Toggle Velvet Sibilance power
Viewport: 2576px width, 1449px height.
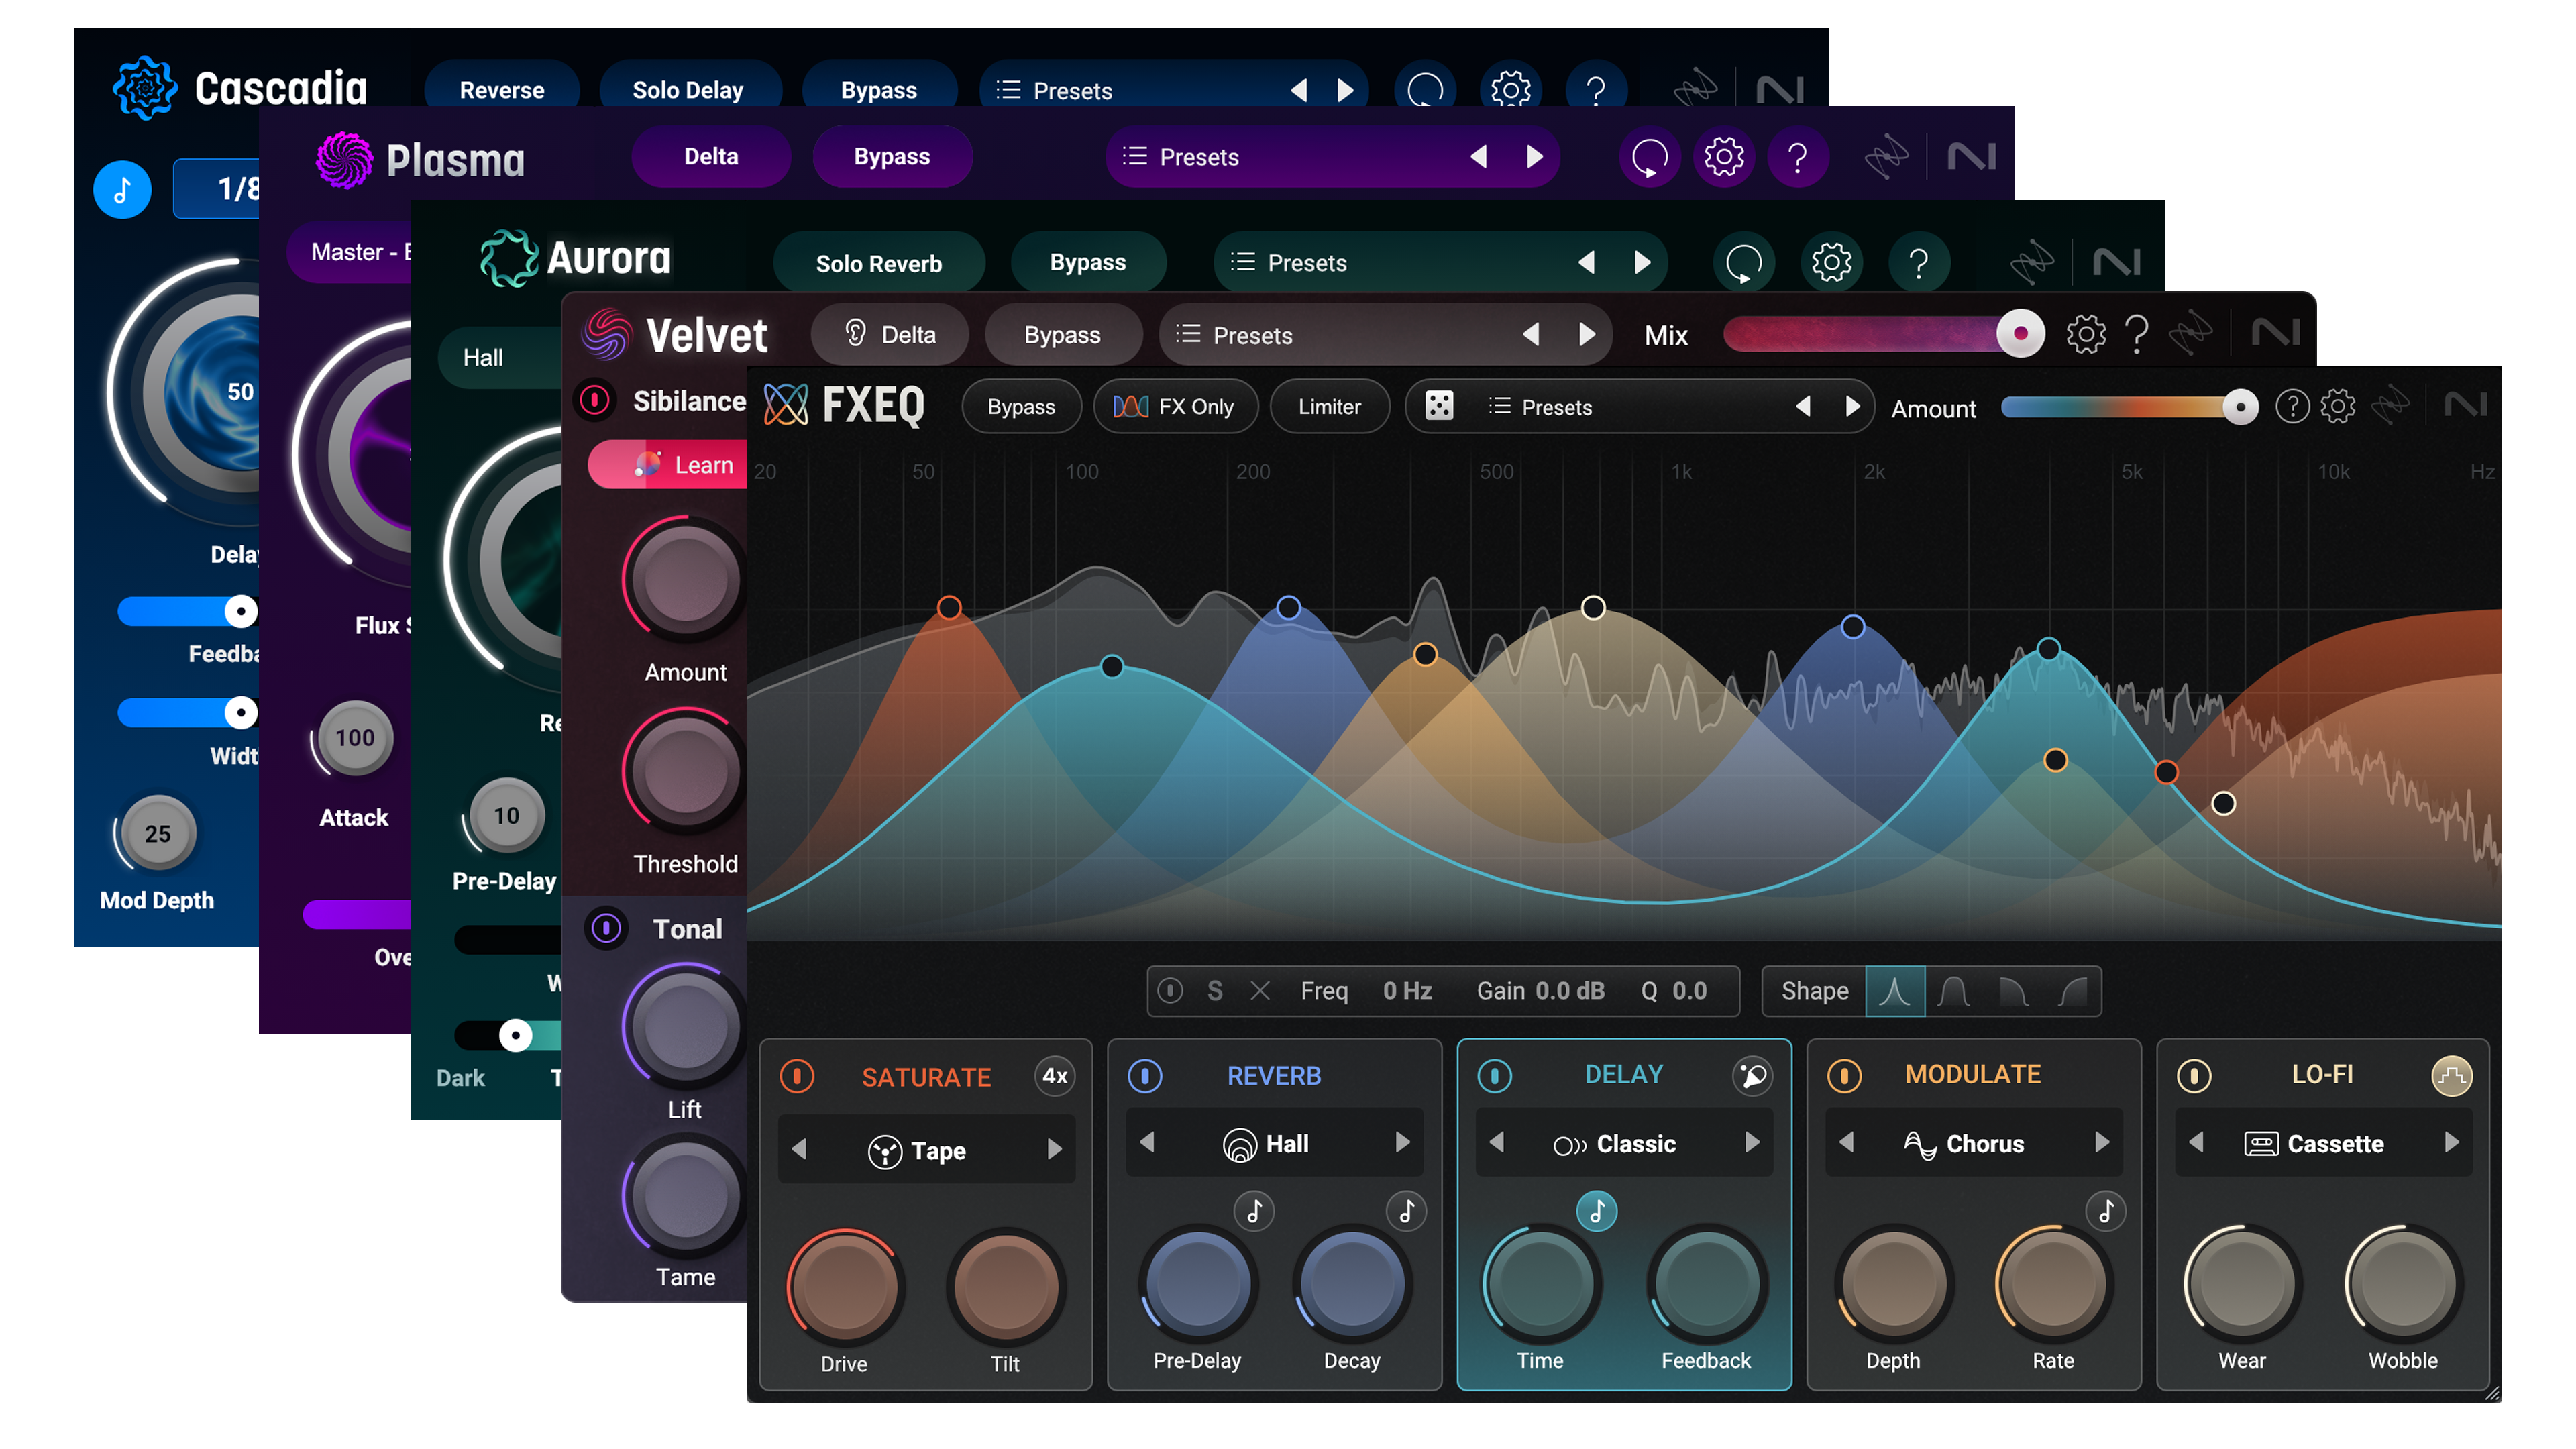pyautogui.click(x=595, y=401)
